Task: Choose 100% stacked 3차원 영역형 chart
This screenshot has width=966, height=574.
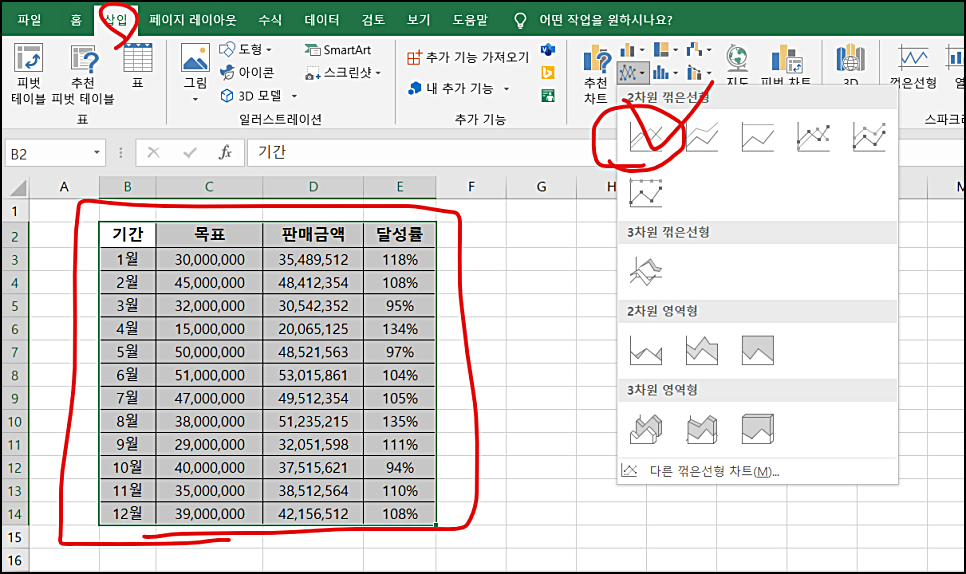Action: (757, 429)
